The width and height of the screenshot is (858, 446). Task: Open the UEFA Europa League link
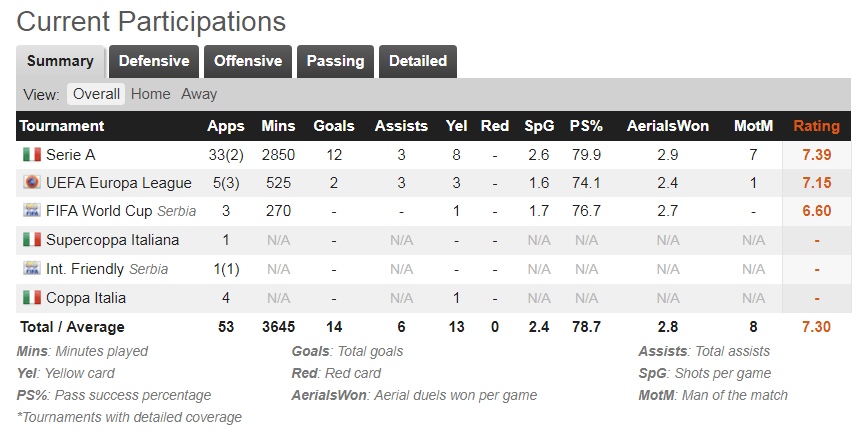pos(119,183)
